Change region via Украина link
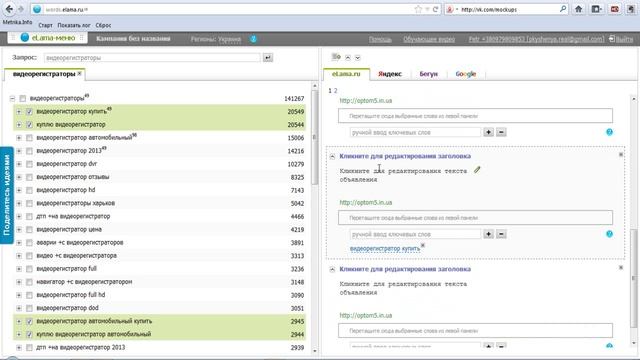Image resolution: width=640 pixels, height=360 pixels. [229, 39]
